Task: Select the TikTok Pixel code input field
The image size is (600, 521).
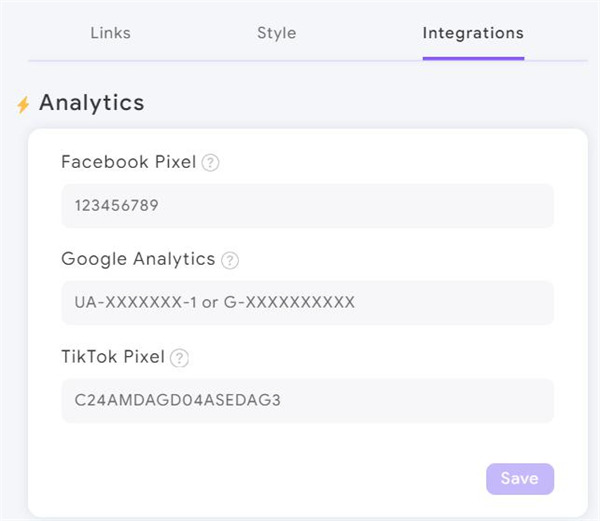Action: [x=308, y=401]
